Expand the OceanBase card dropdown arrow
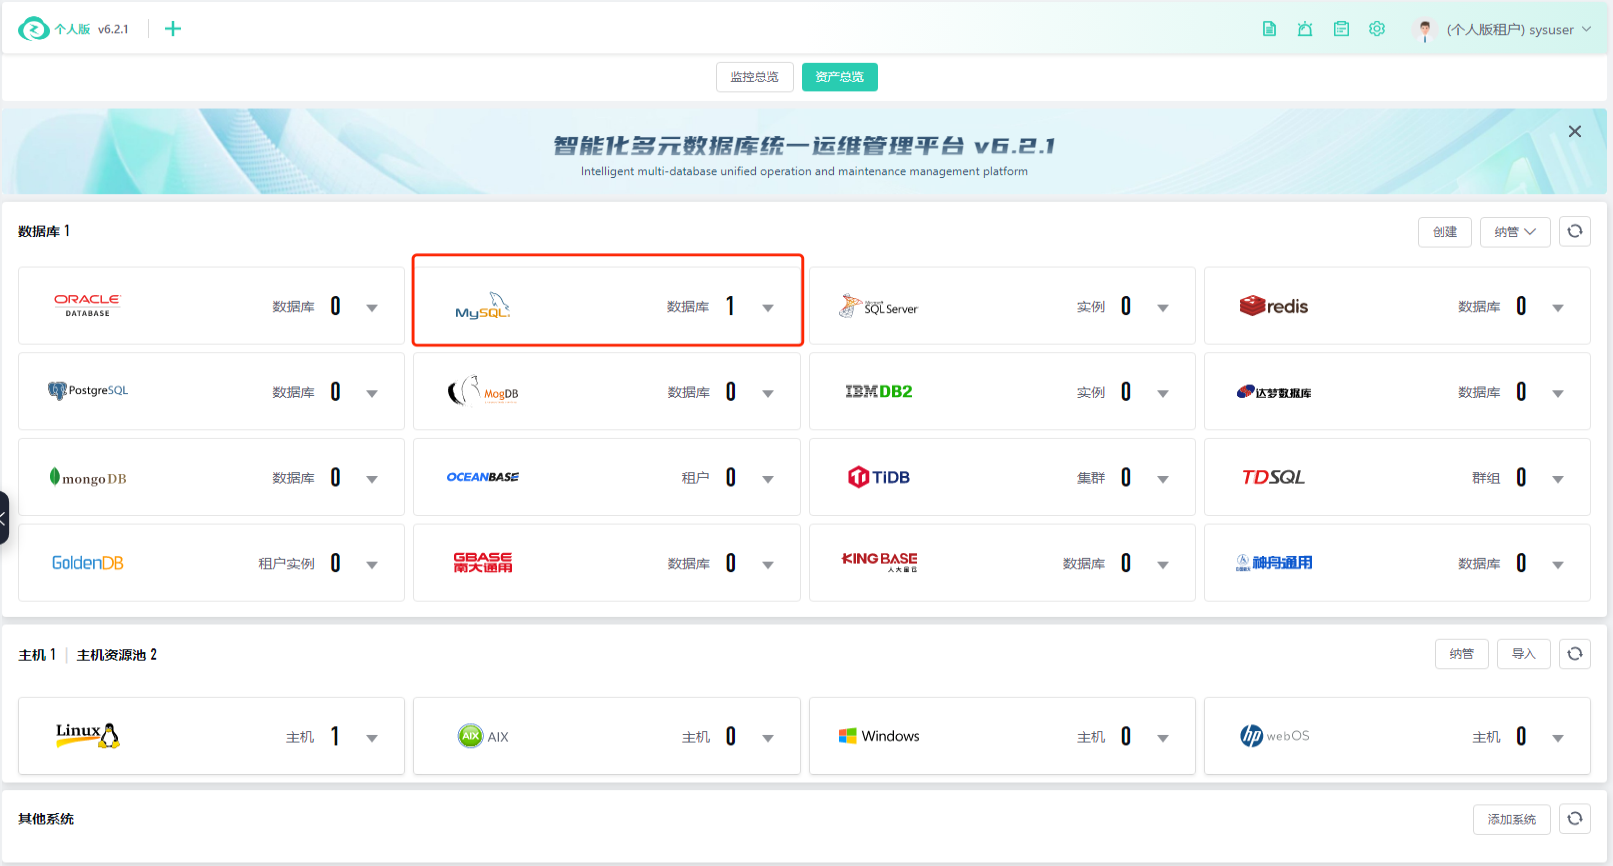 [768, 480]
